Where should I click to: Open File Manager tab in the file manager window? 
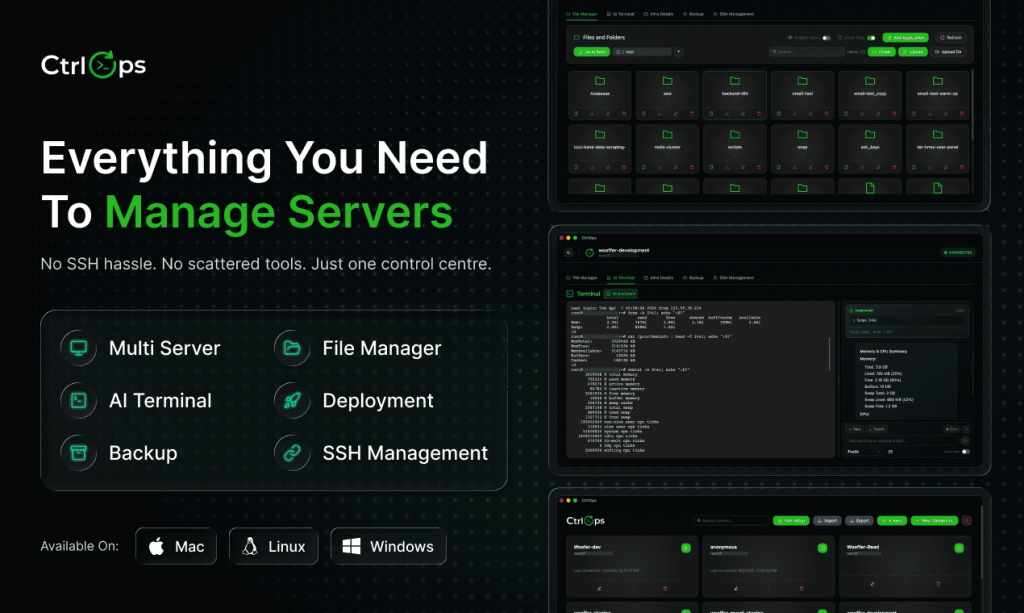[582, 14]
